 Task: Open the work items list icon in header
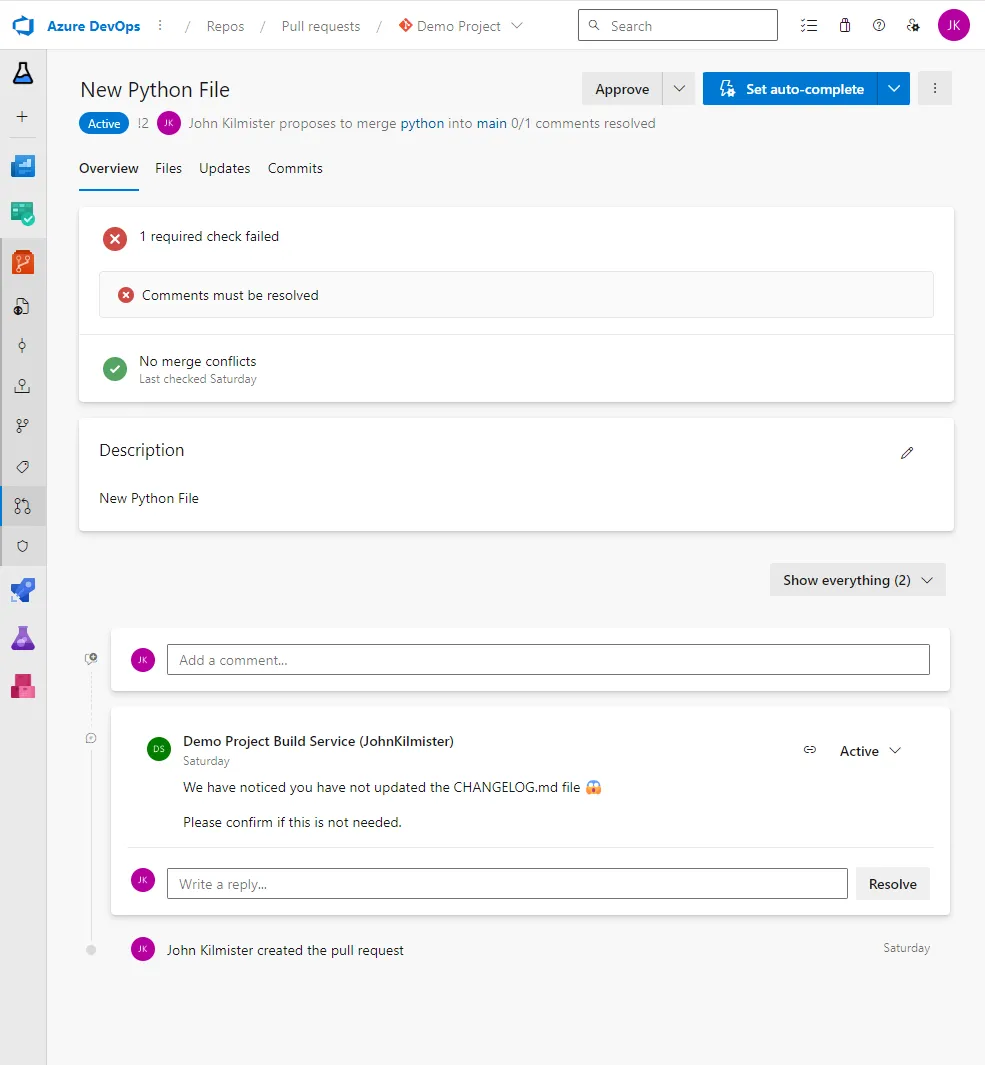808,26
